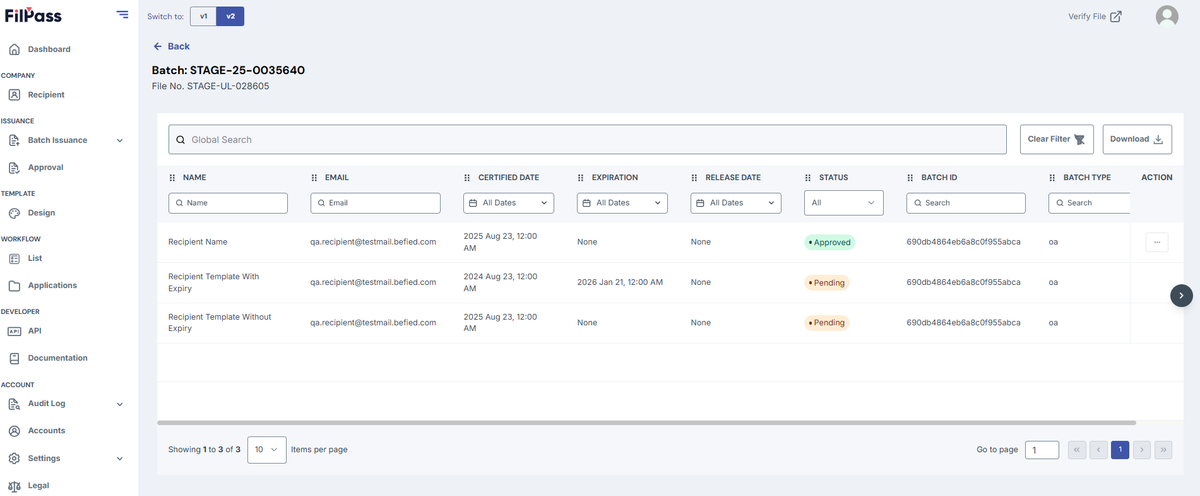
Task: Click the last page double-arrow button
Action: coord(1163,450)
